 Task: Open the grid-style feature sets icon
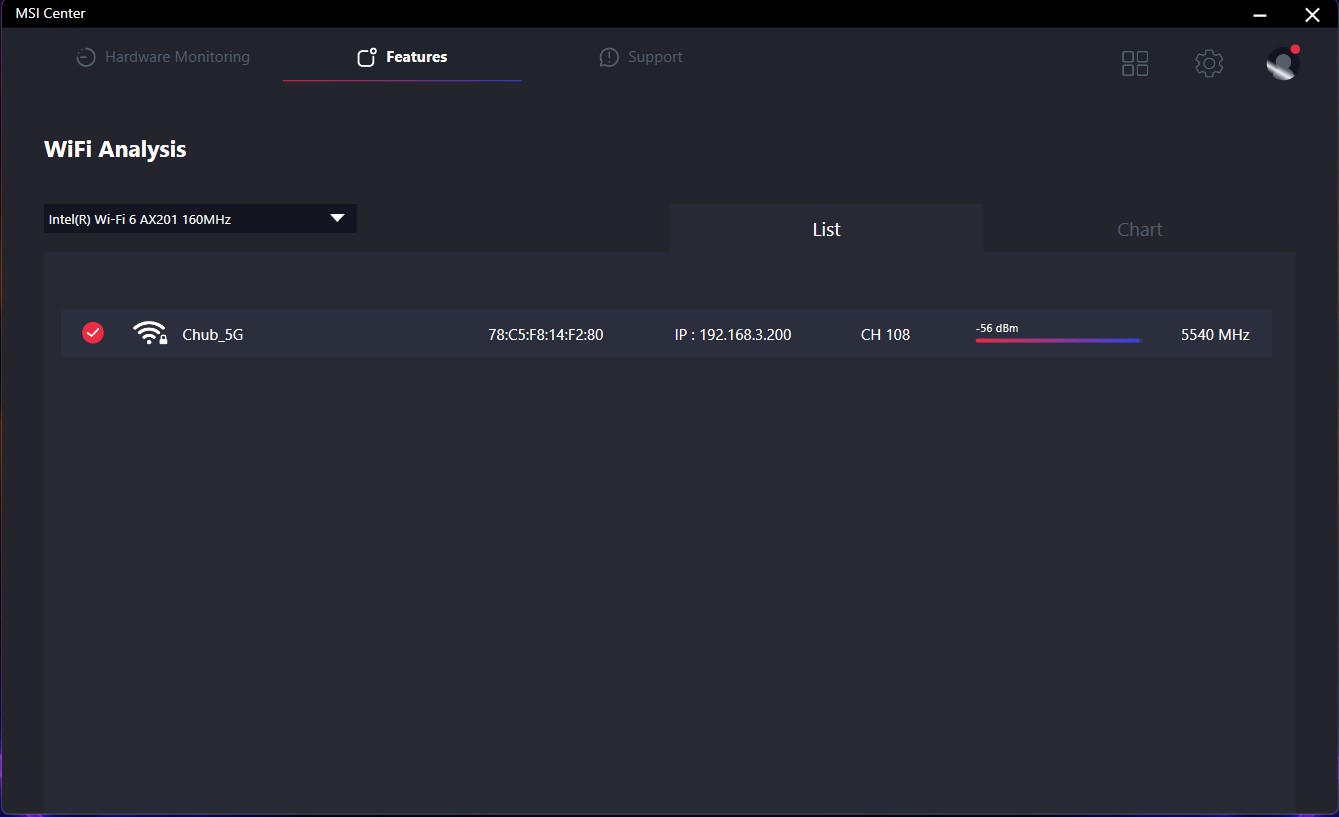[x=1135, y=64]
